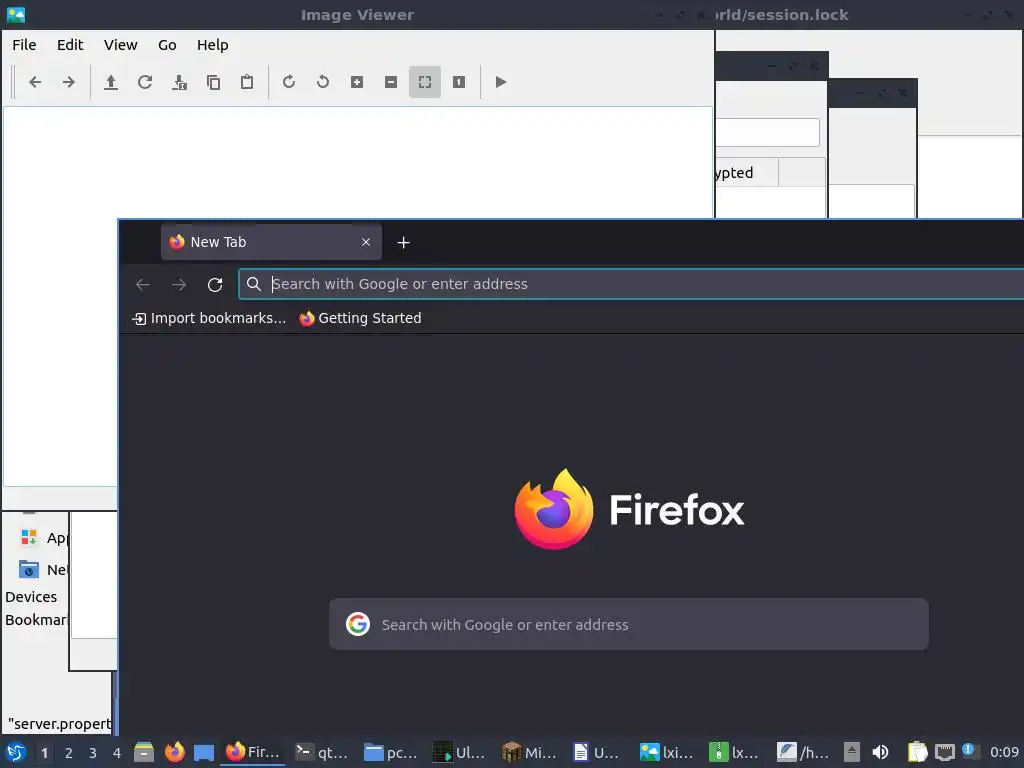Image resolution: width=1024 pixels, height=768 pixels.
Task: Click the open file upload-arrow icon
Action: point(111,82)
